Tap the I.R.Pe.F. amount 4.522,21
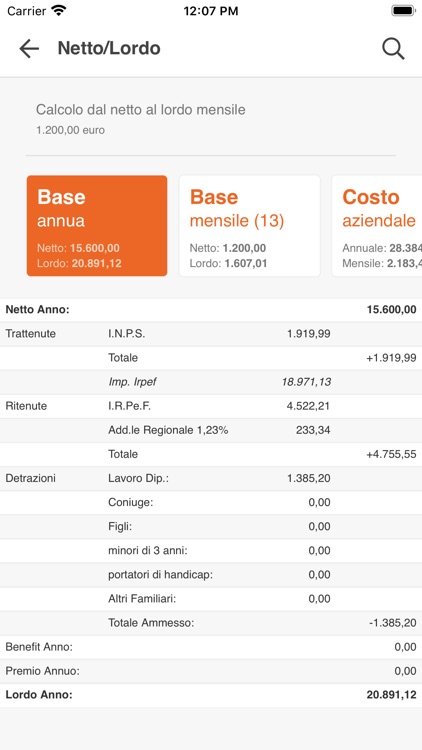 point(309,406)
